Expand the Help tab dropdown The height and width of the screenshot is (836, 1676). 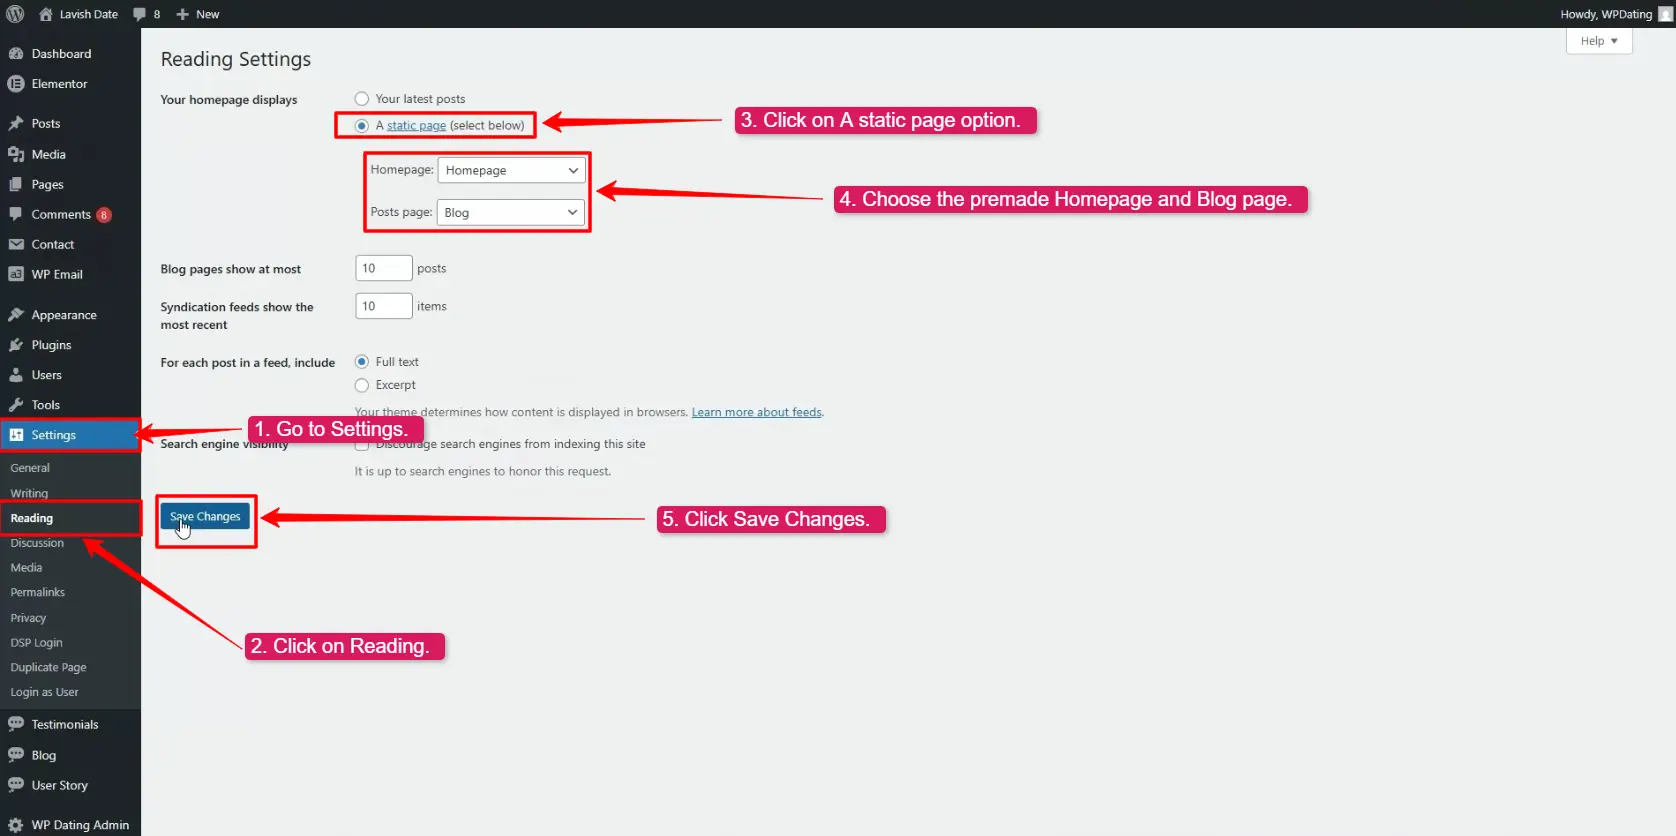point(1598,41)
